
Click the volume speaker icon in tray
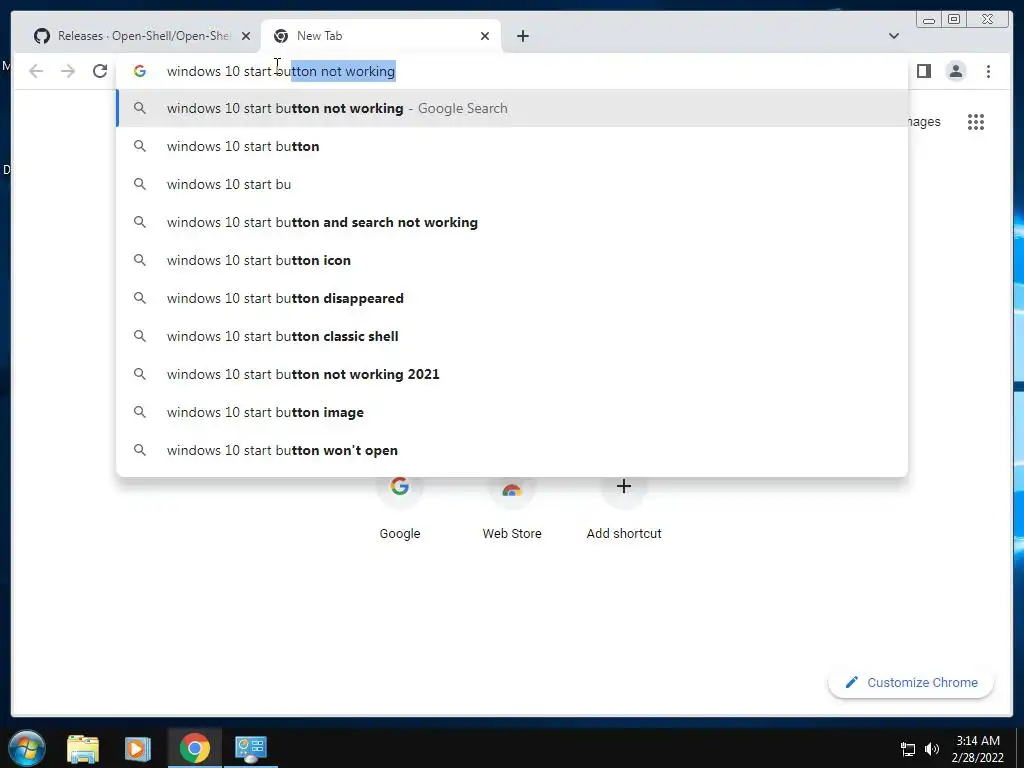932,749
